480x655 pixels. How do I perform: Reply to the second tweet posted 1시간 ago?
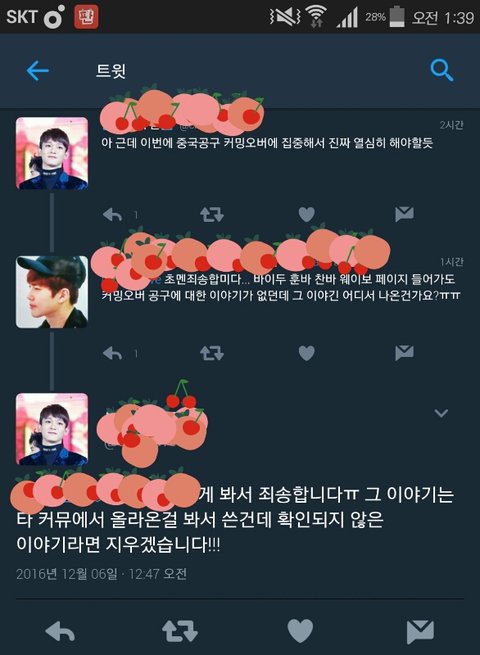coord(112,353)
